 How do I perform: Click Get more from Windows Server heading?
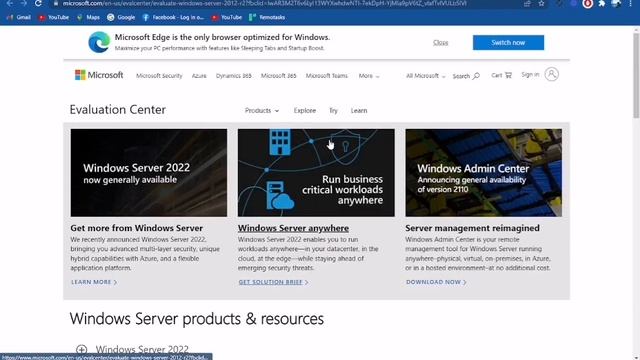[136, 228]
